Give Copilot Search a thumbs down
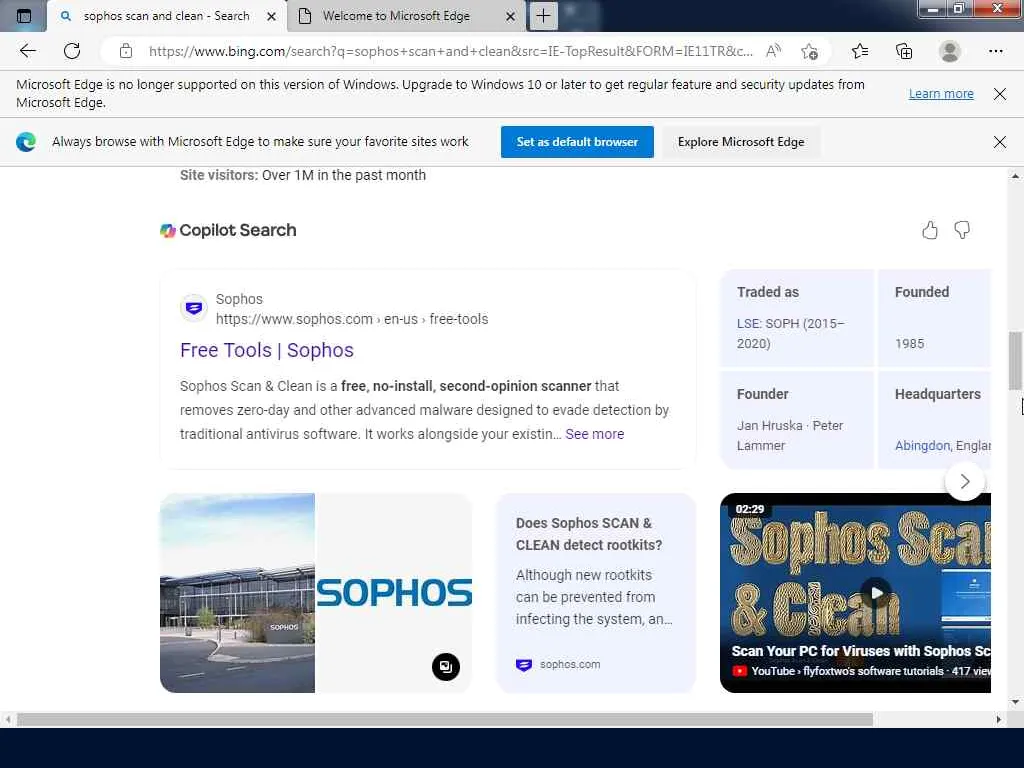The image size is (1024, 768). coord(962,230)
